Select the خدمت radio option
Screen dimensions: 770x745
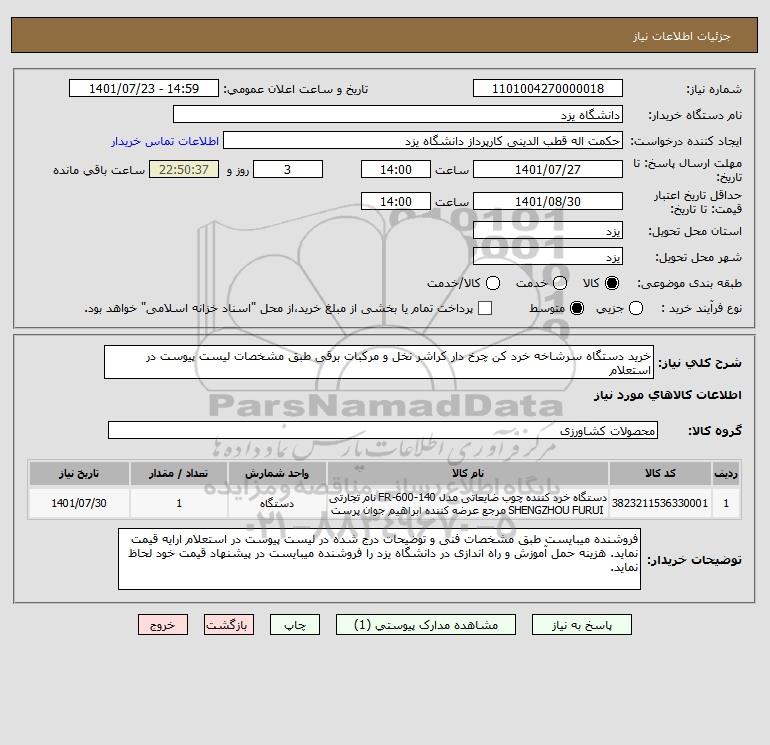coord(560,283)
